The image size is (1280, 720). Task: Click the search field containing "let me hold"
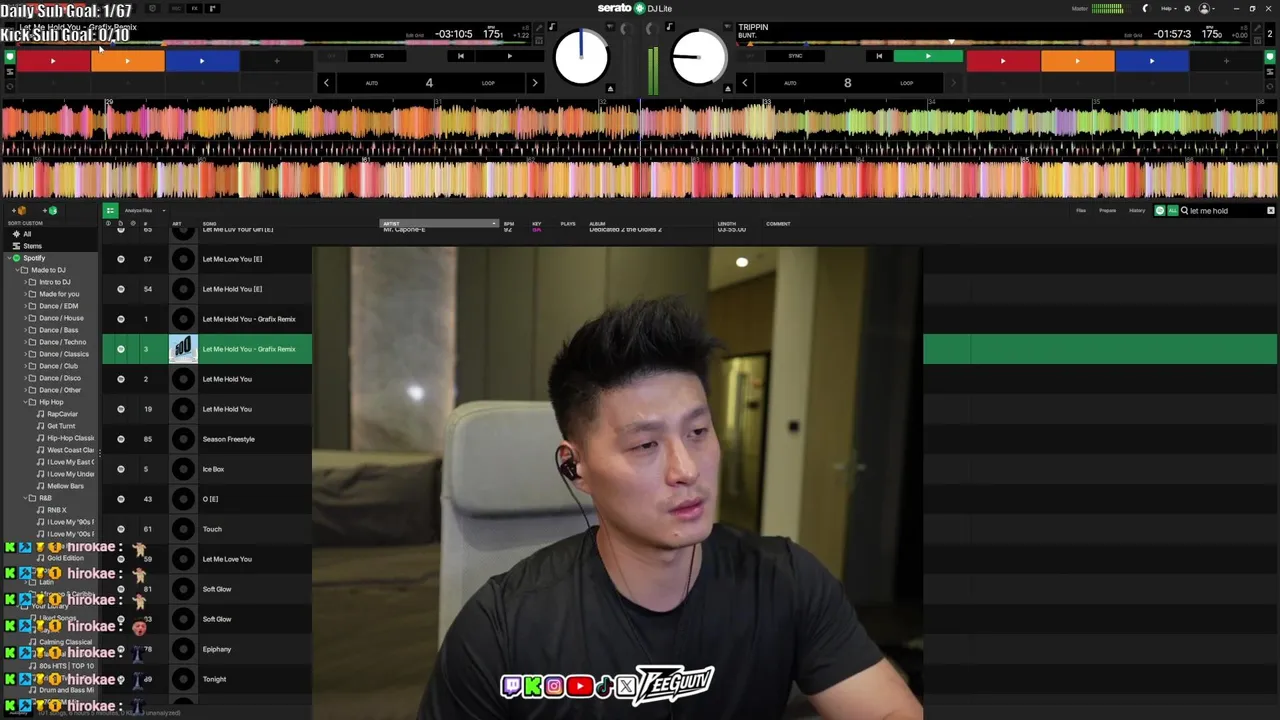point(1223,211)
